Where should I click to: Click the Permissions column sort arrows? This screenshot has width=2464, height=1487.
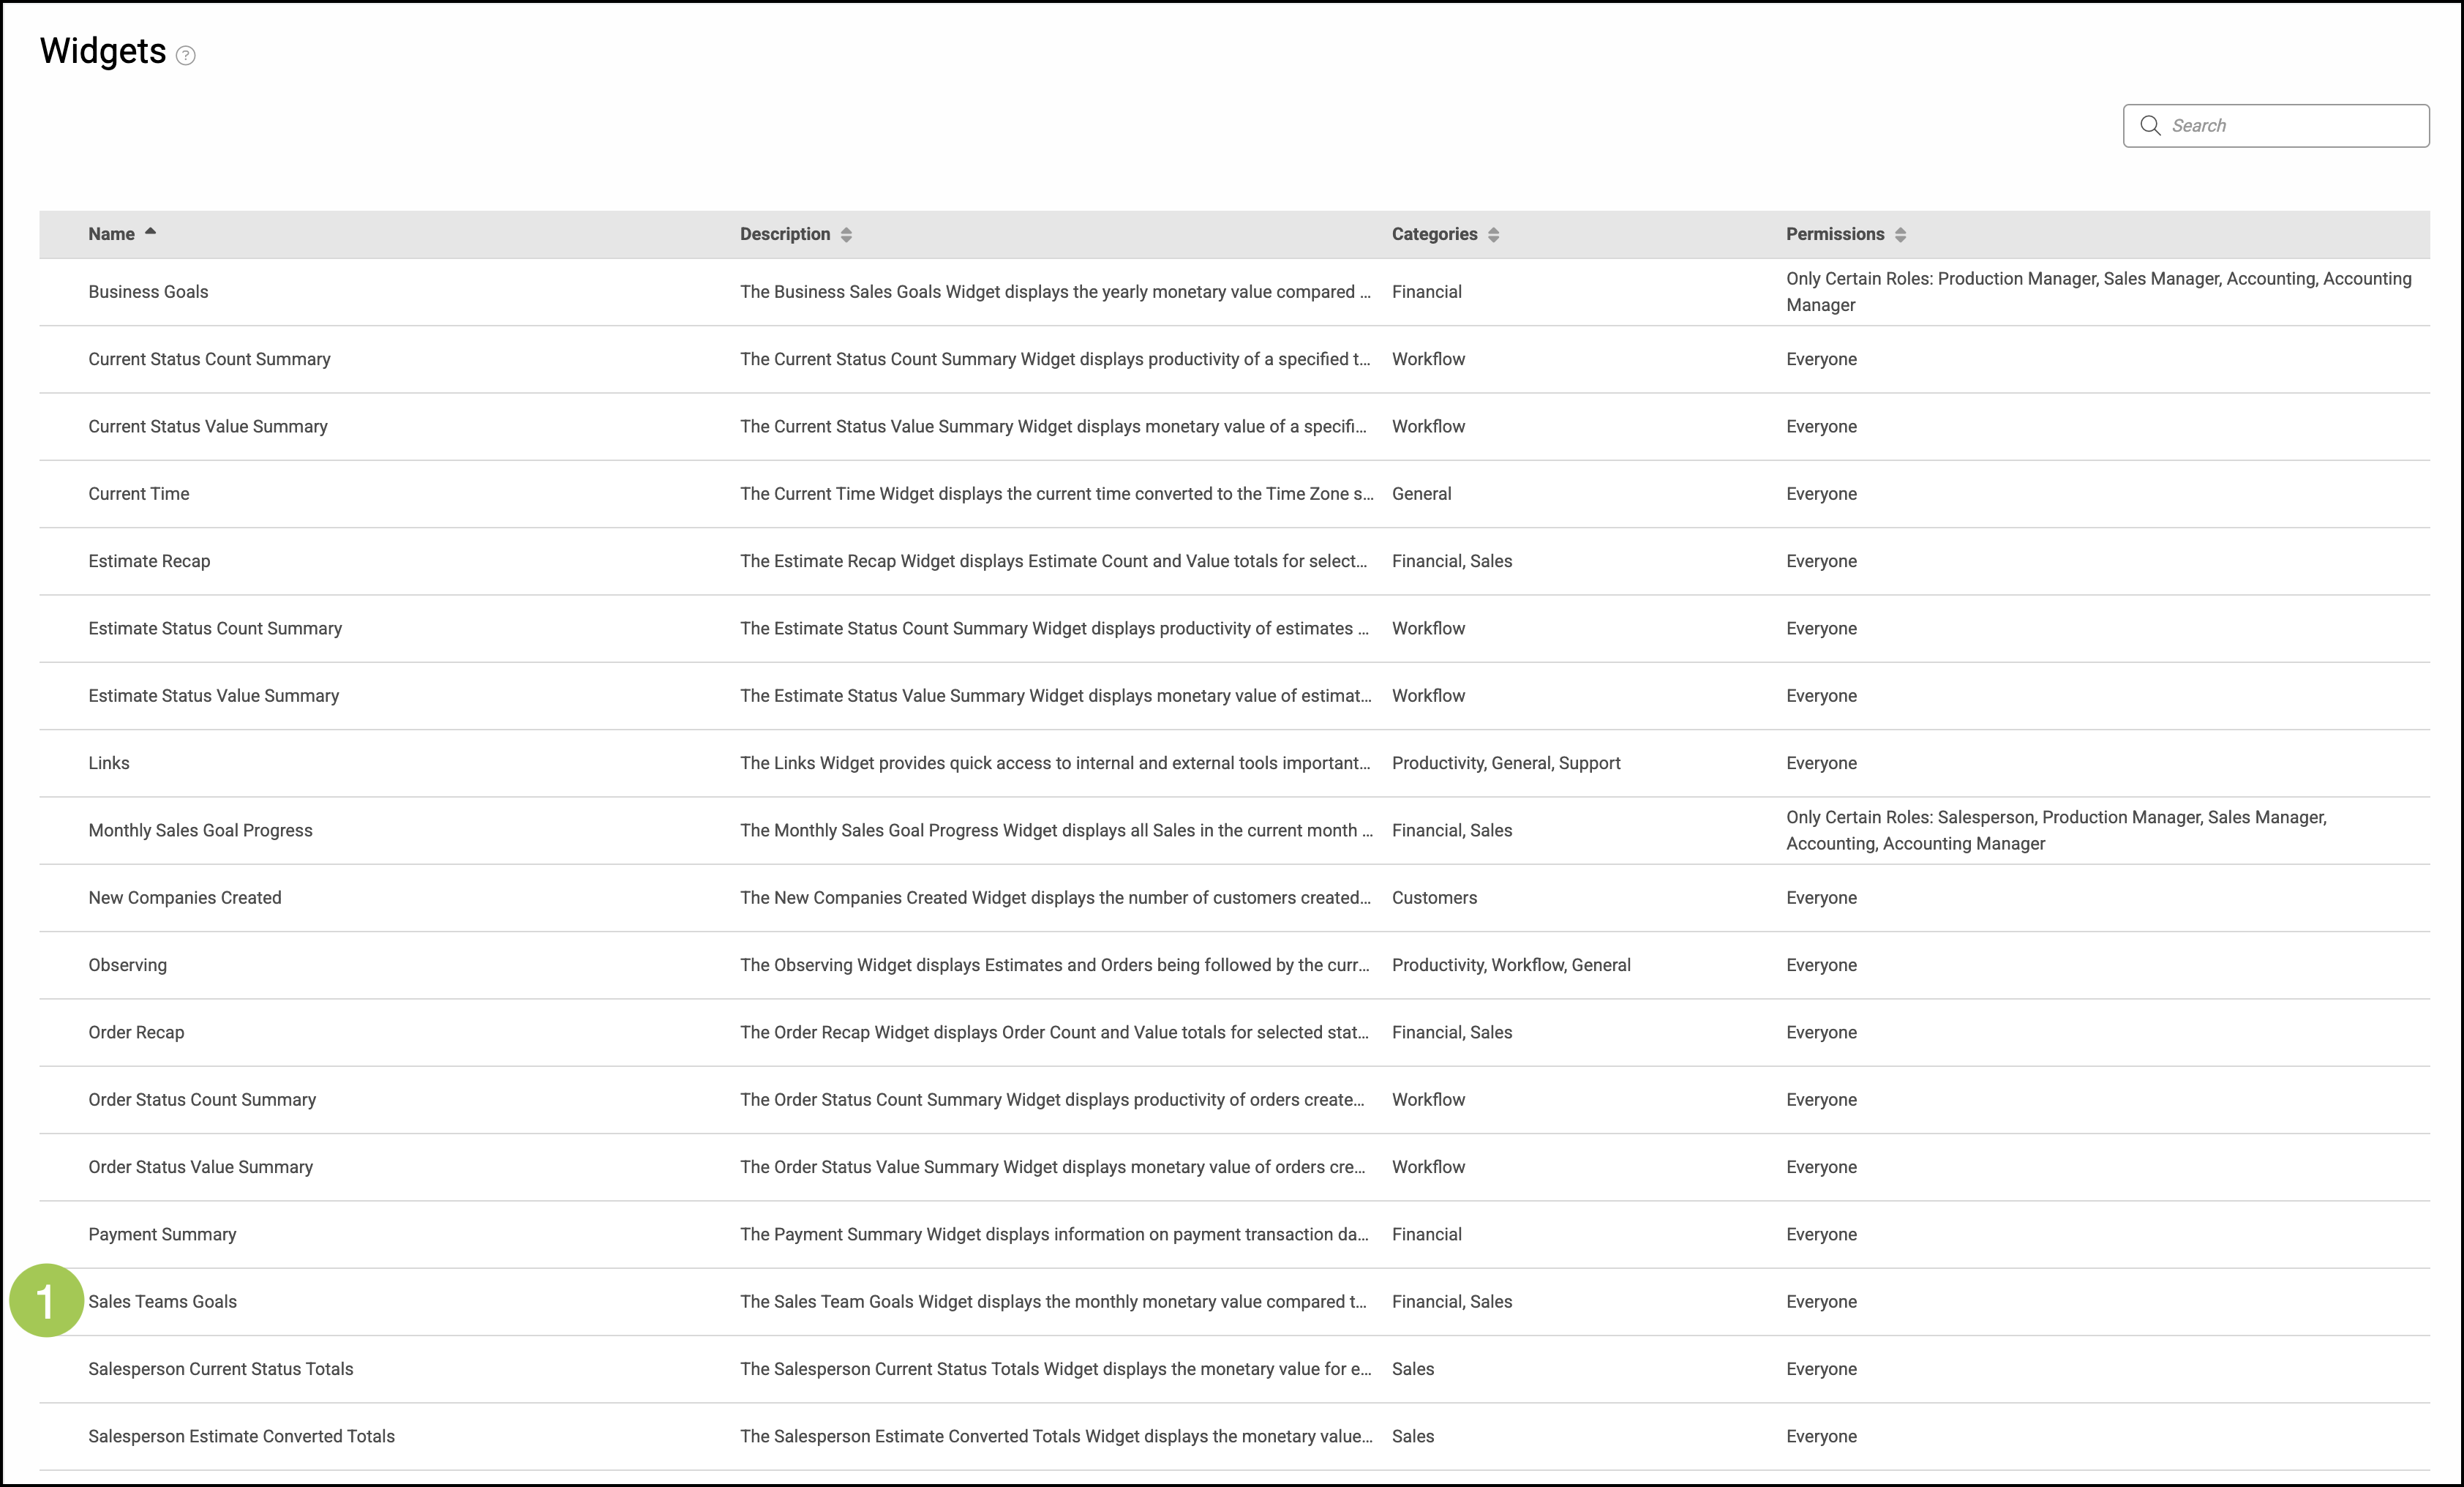[1900, 234]
